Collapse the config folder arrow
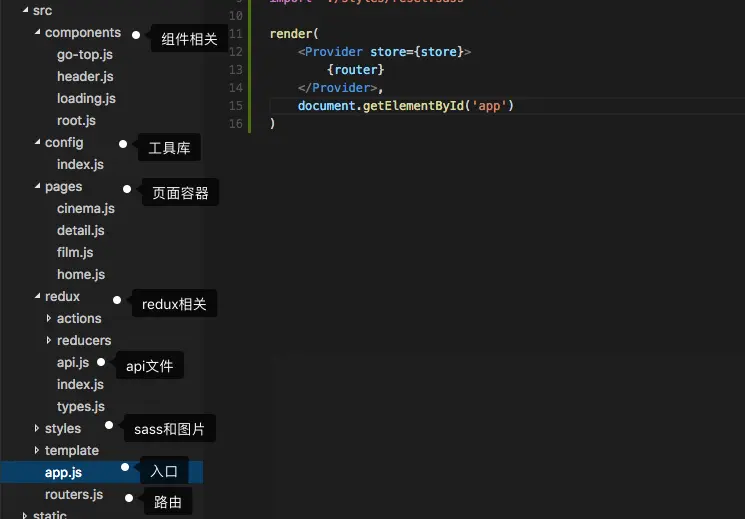Screen dimensions: 745x519 coord(37,142)
